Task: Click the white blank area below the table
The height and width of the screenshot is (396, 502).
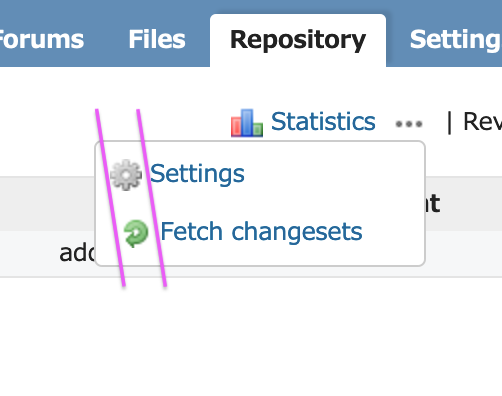Action: click(x=251, y=337)
